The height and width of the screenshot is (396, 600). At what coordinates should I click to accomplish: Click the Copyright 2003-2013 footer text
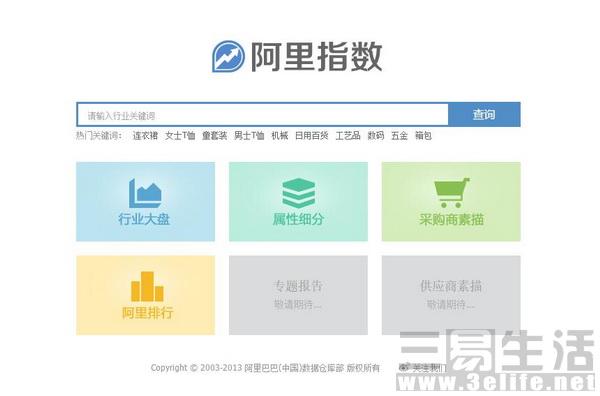point(265,368)
